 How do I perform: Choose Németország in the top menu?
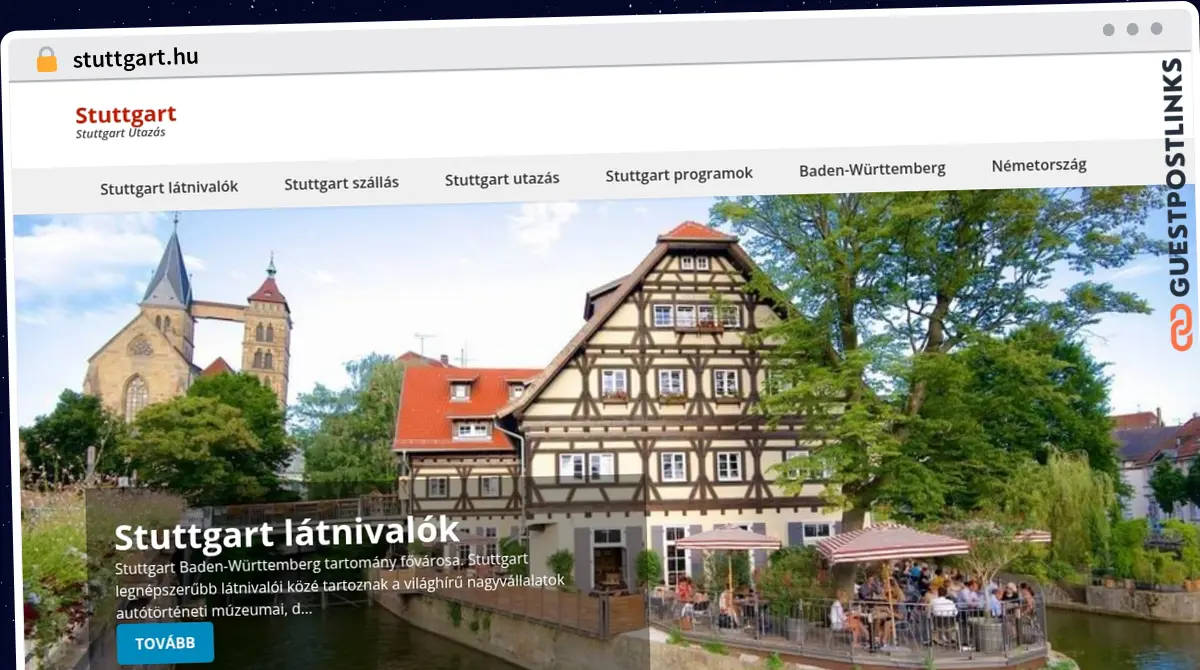coord(1039,165)
